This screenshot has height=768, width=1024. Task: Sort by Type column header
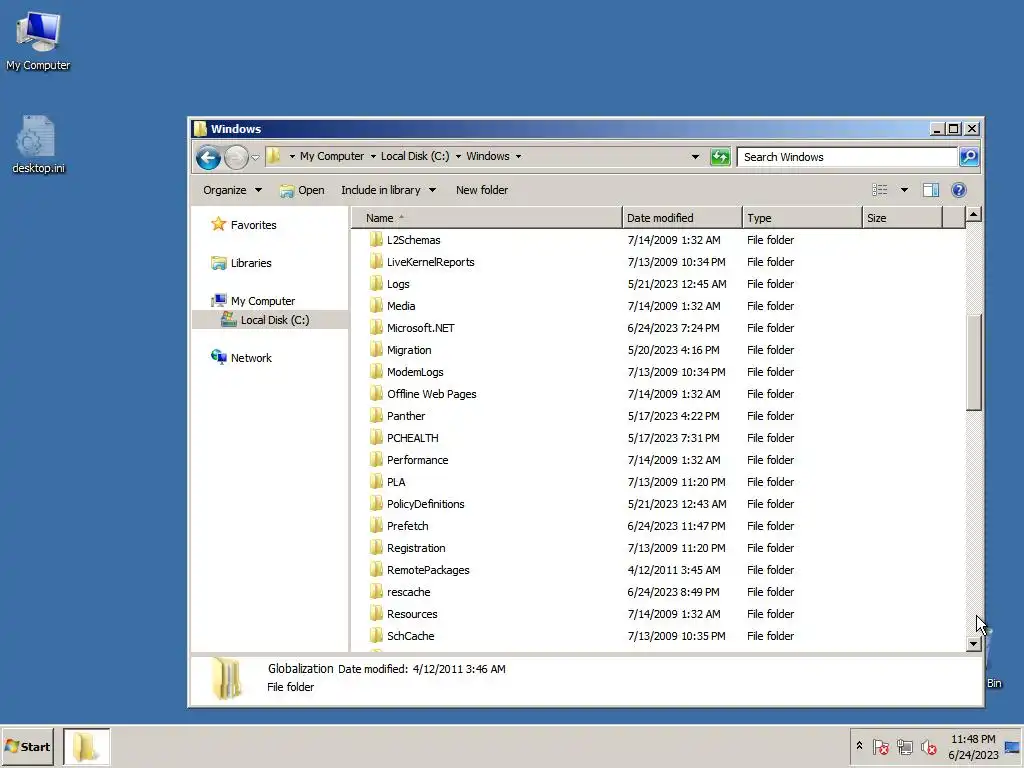pos(803,218)
